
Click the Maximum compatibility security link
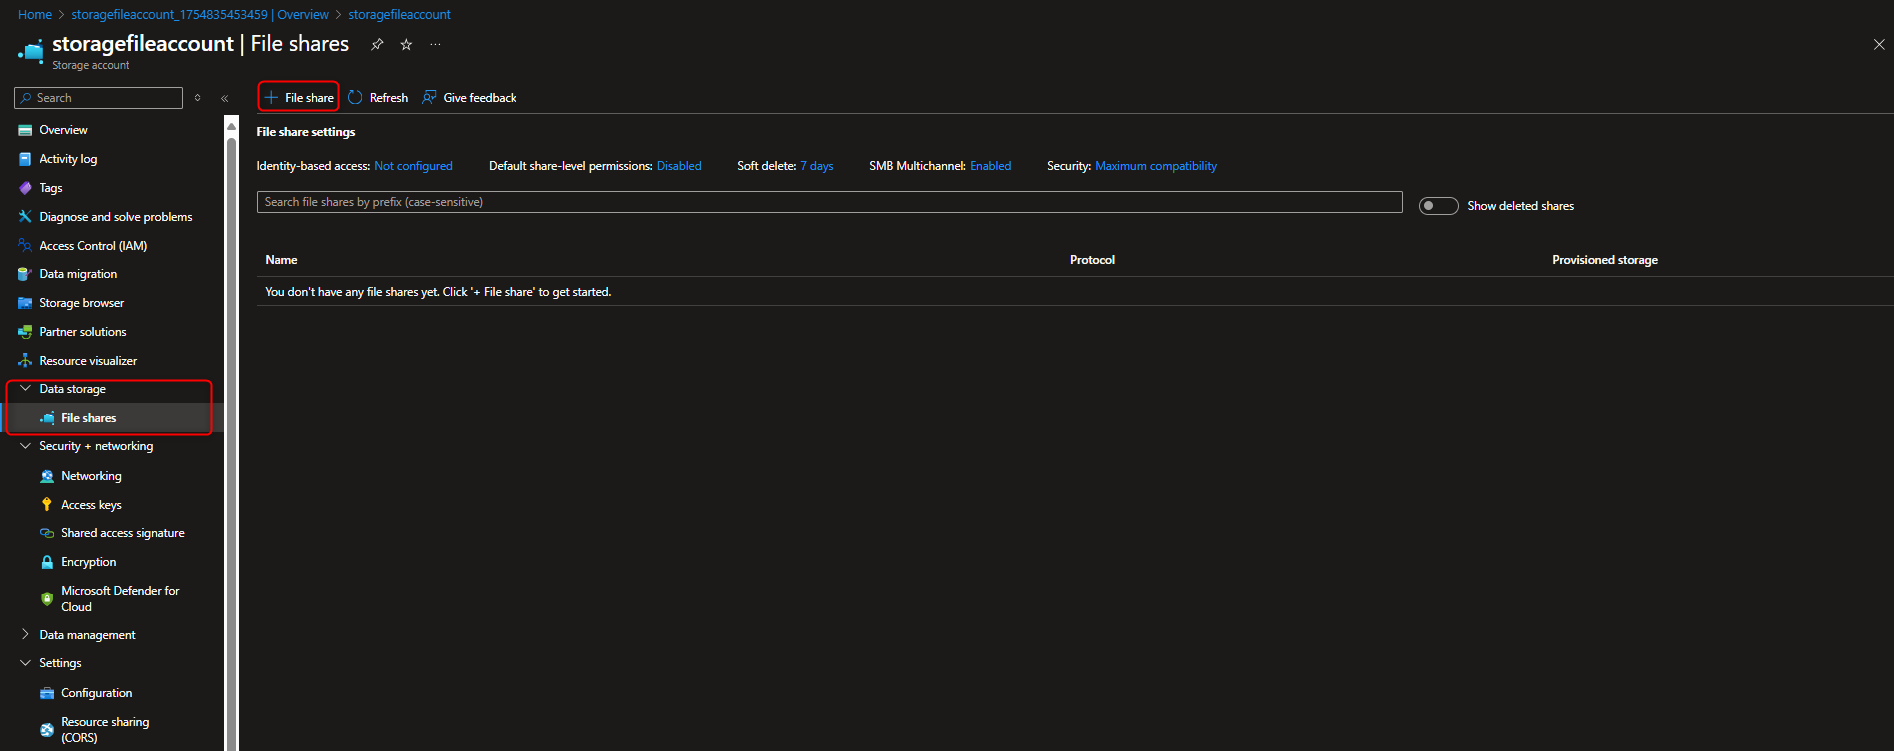tap(1156, 166)
